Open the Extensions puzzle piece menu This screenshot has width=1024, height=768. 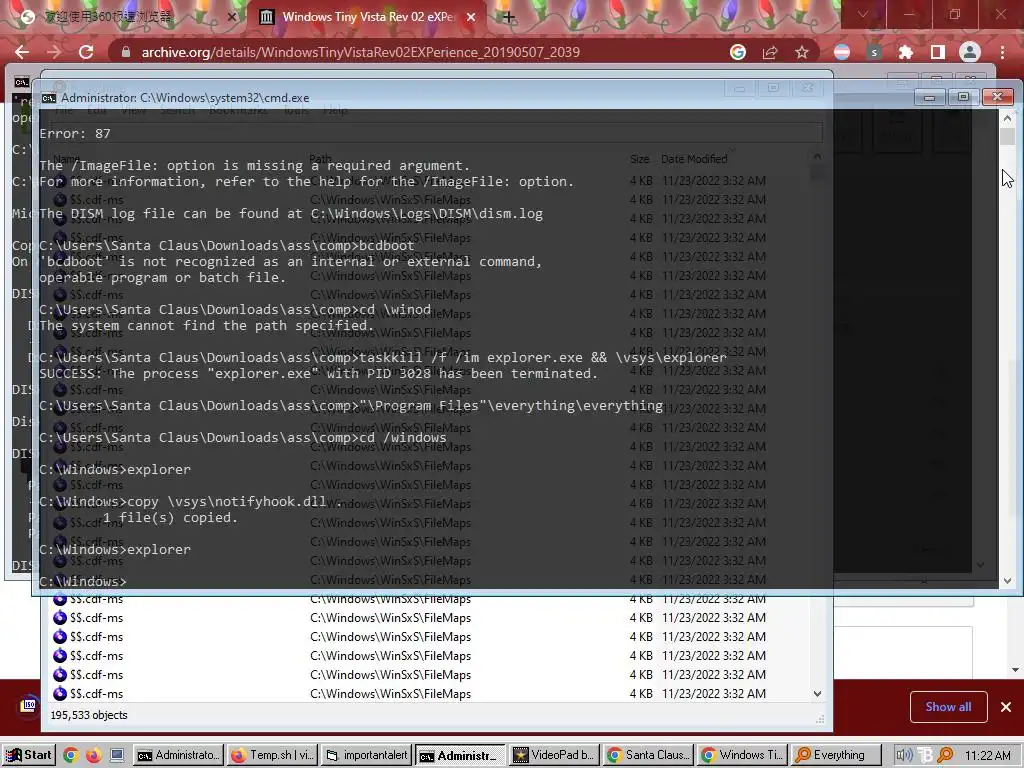[905, 52]
